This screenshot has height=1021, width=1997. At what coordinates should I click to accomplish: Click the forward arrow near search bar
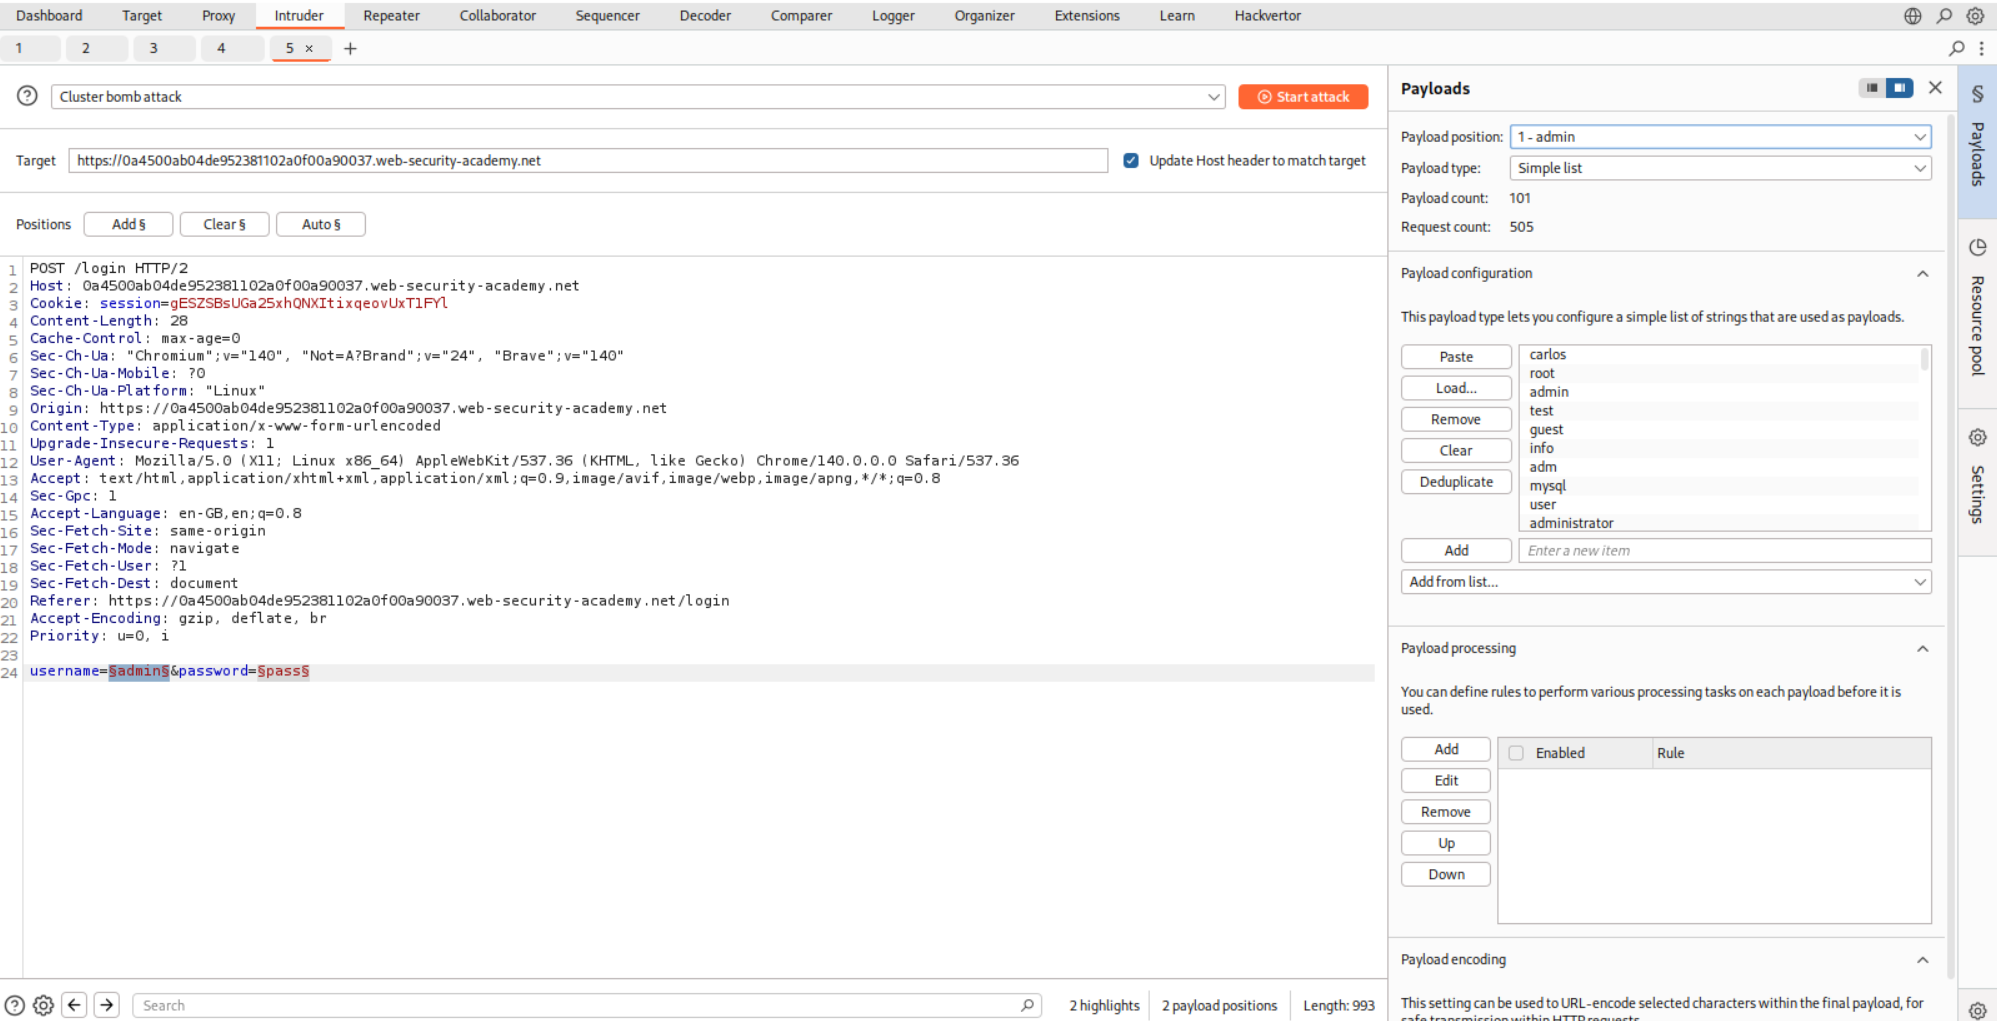tap(107, 1005)
